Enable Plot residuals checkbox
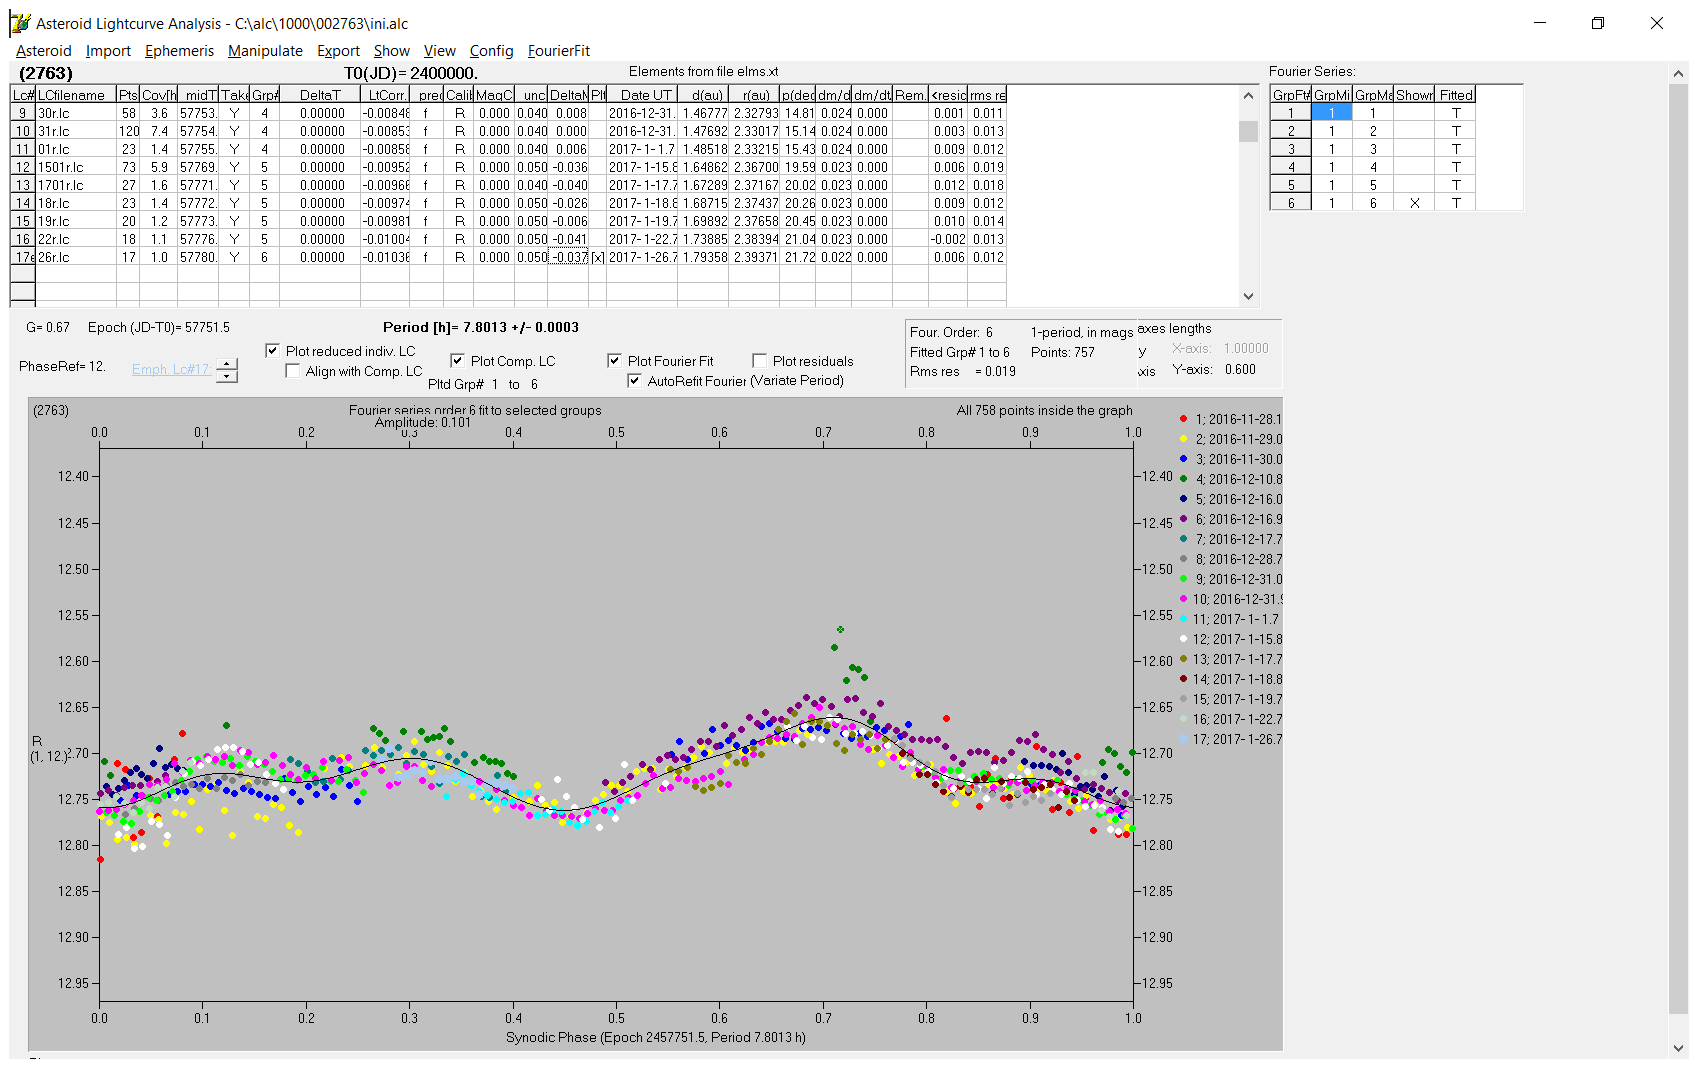This screenshot has height=1068, width=1698. (x=759, y=361)
